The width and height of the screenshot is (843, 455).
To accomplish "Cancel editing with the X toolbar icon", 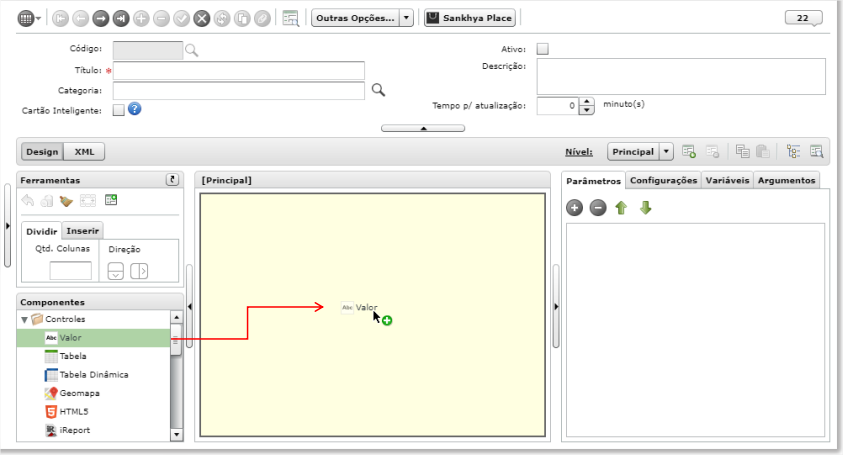I will [202, 19].
